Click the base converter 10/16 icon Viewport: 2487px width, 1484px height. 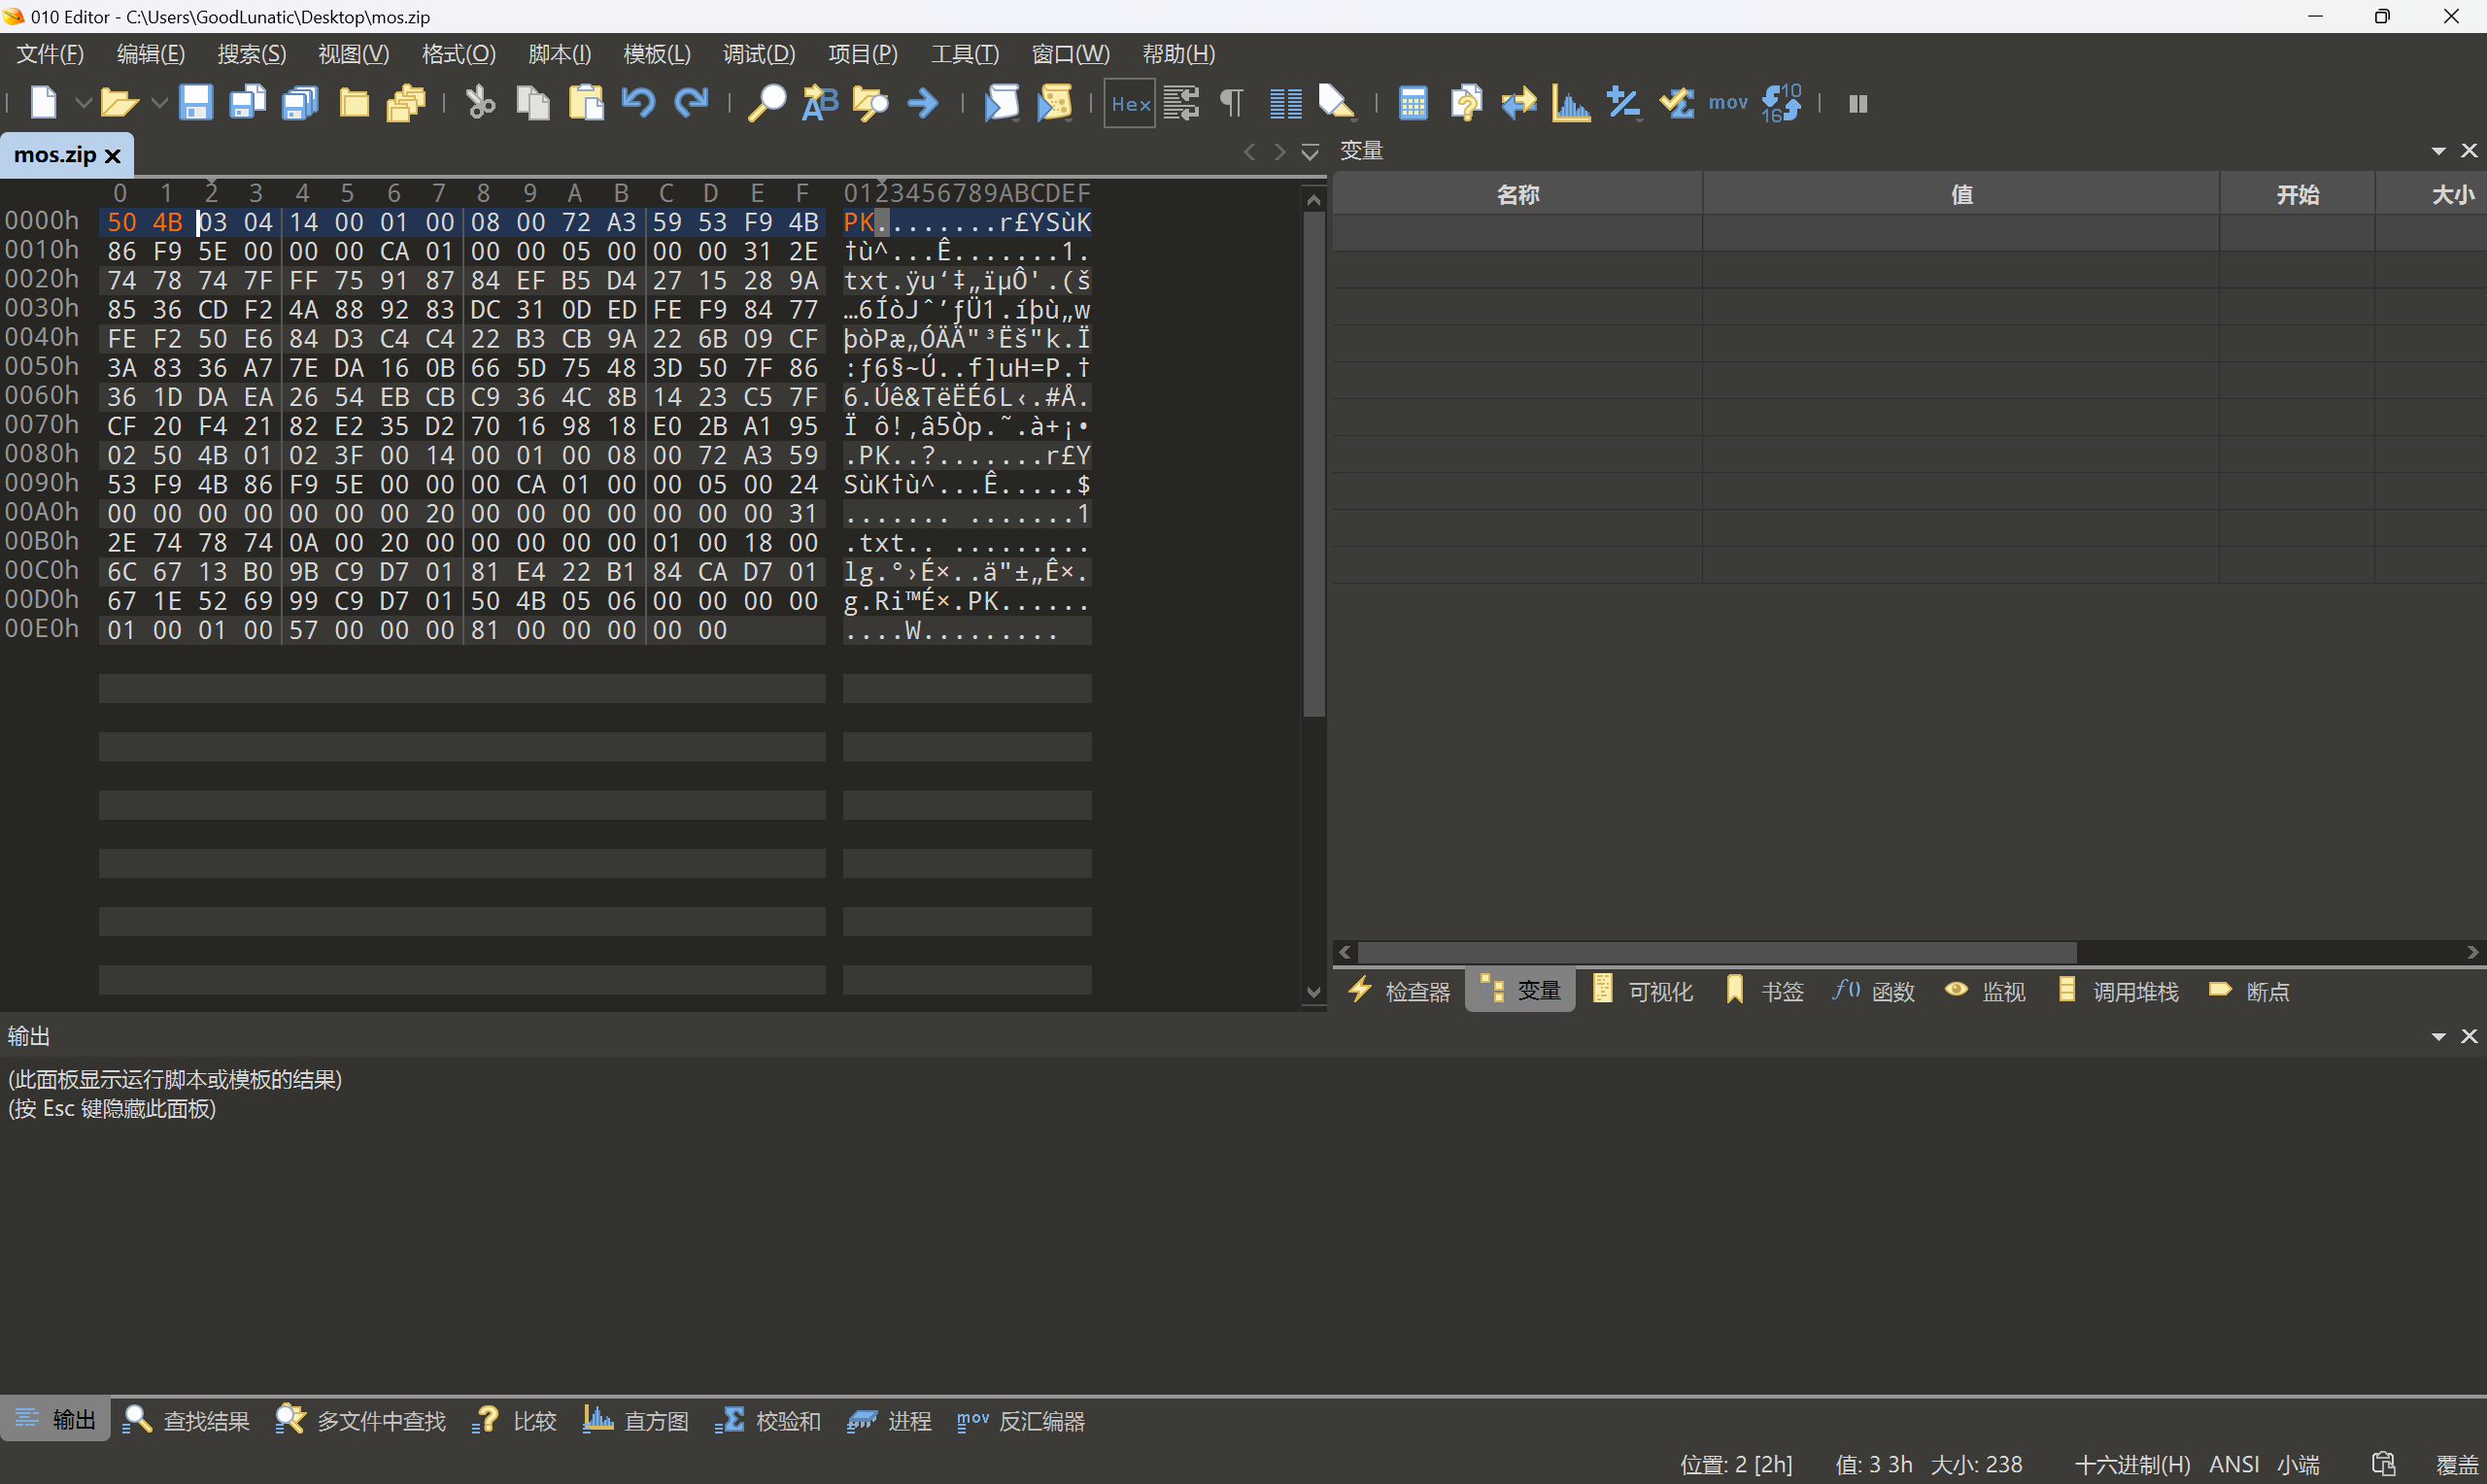[1781, 103]
